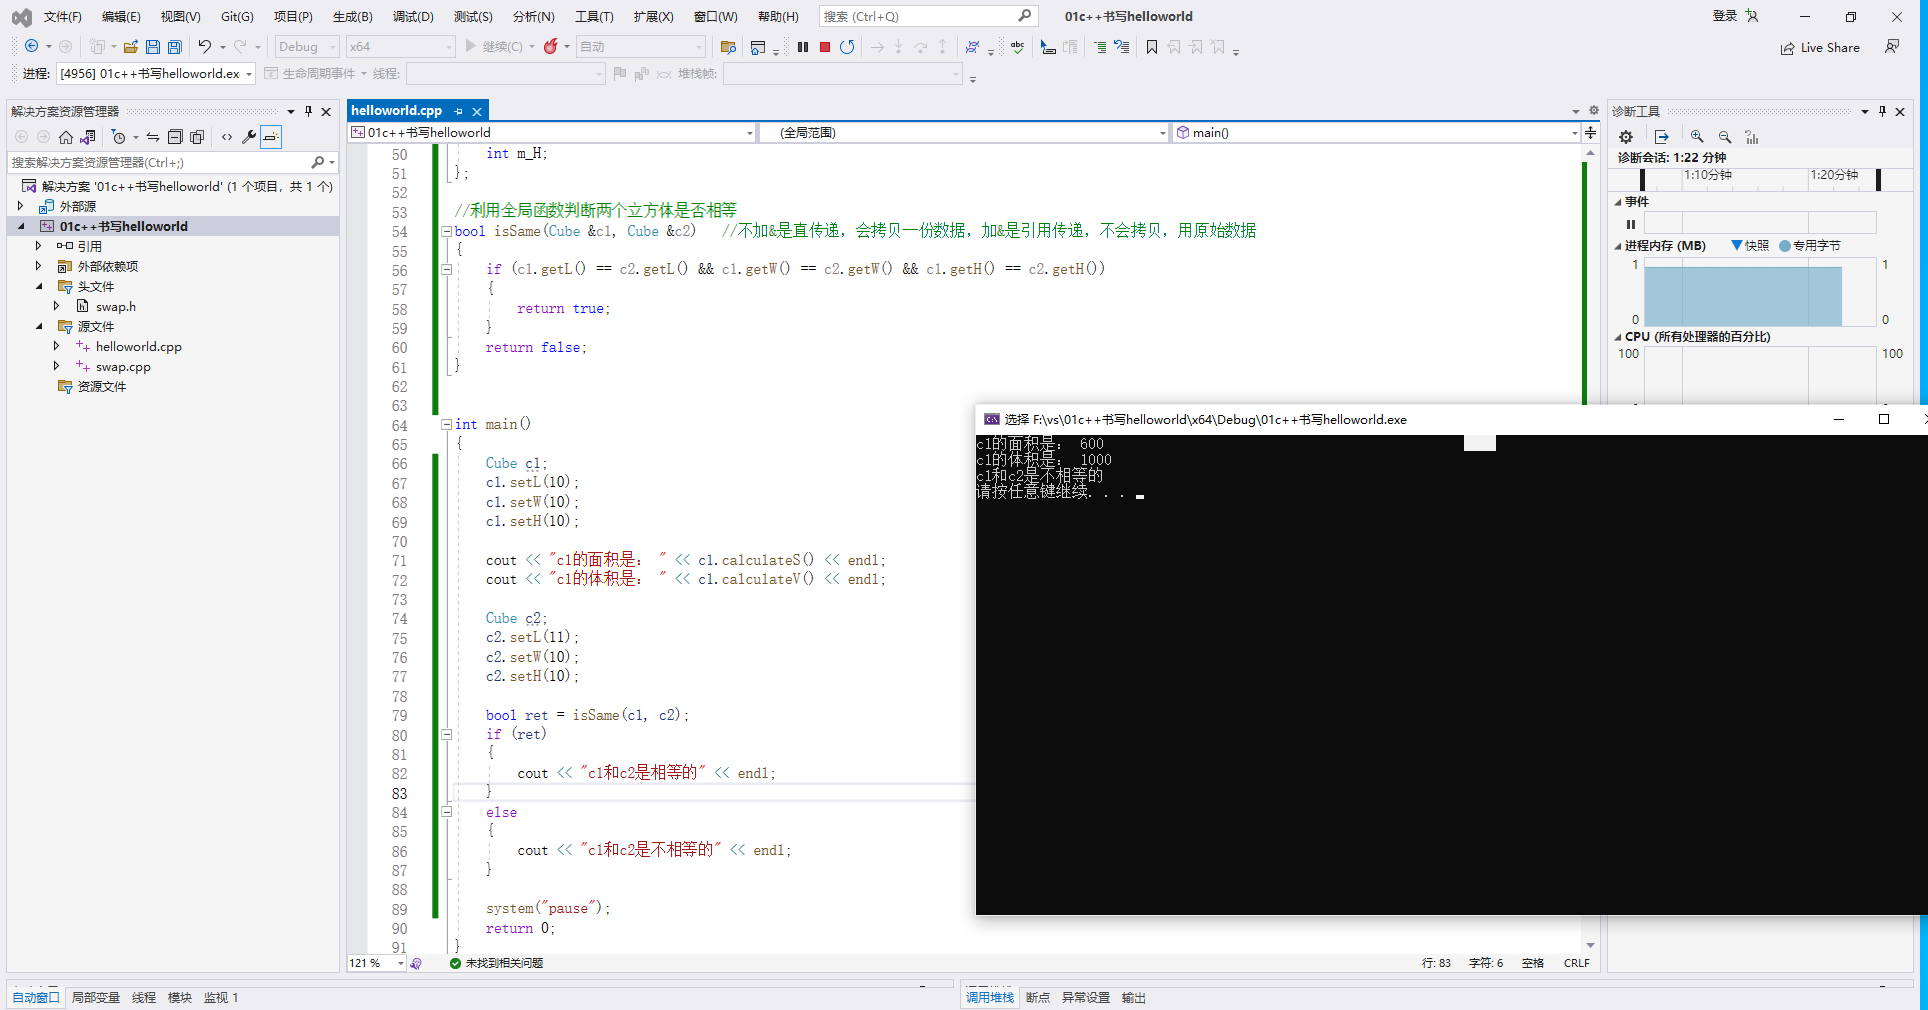Open the Git(G) menu

point(237,16)
